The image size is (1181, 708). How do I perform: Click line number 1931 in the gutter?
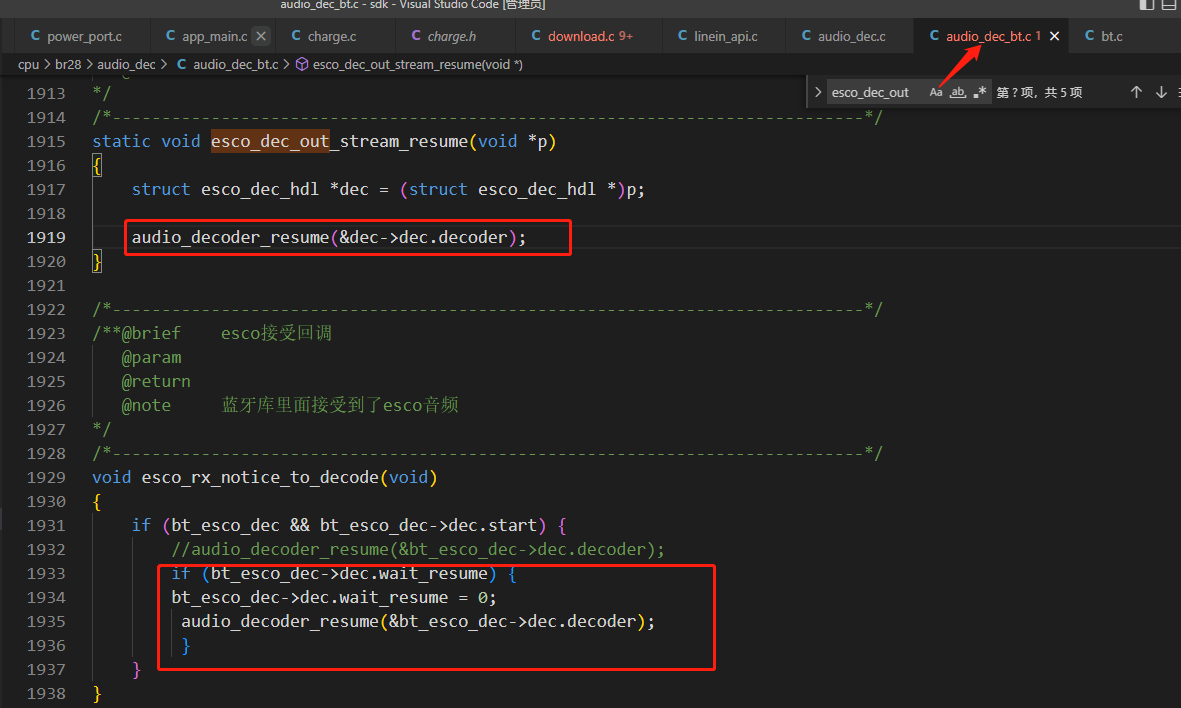(46, 525)
